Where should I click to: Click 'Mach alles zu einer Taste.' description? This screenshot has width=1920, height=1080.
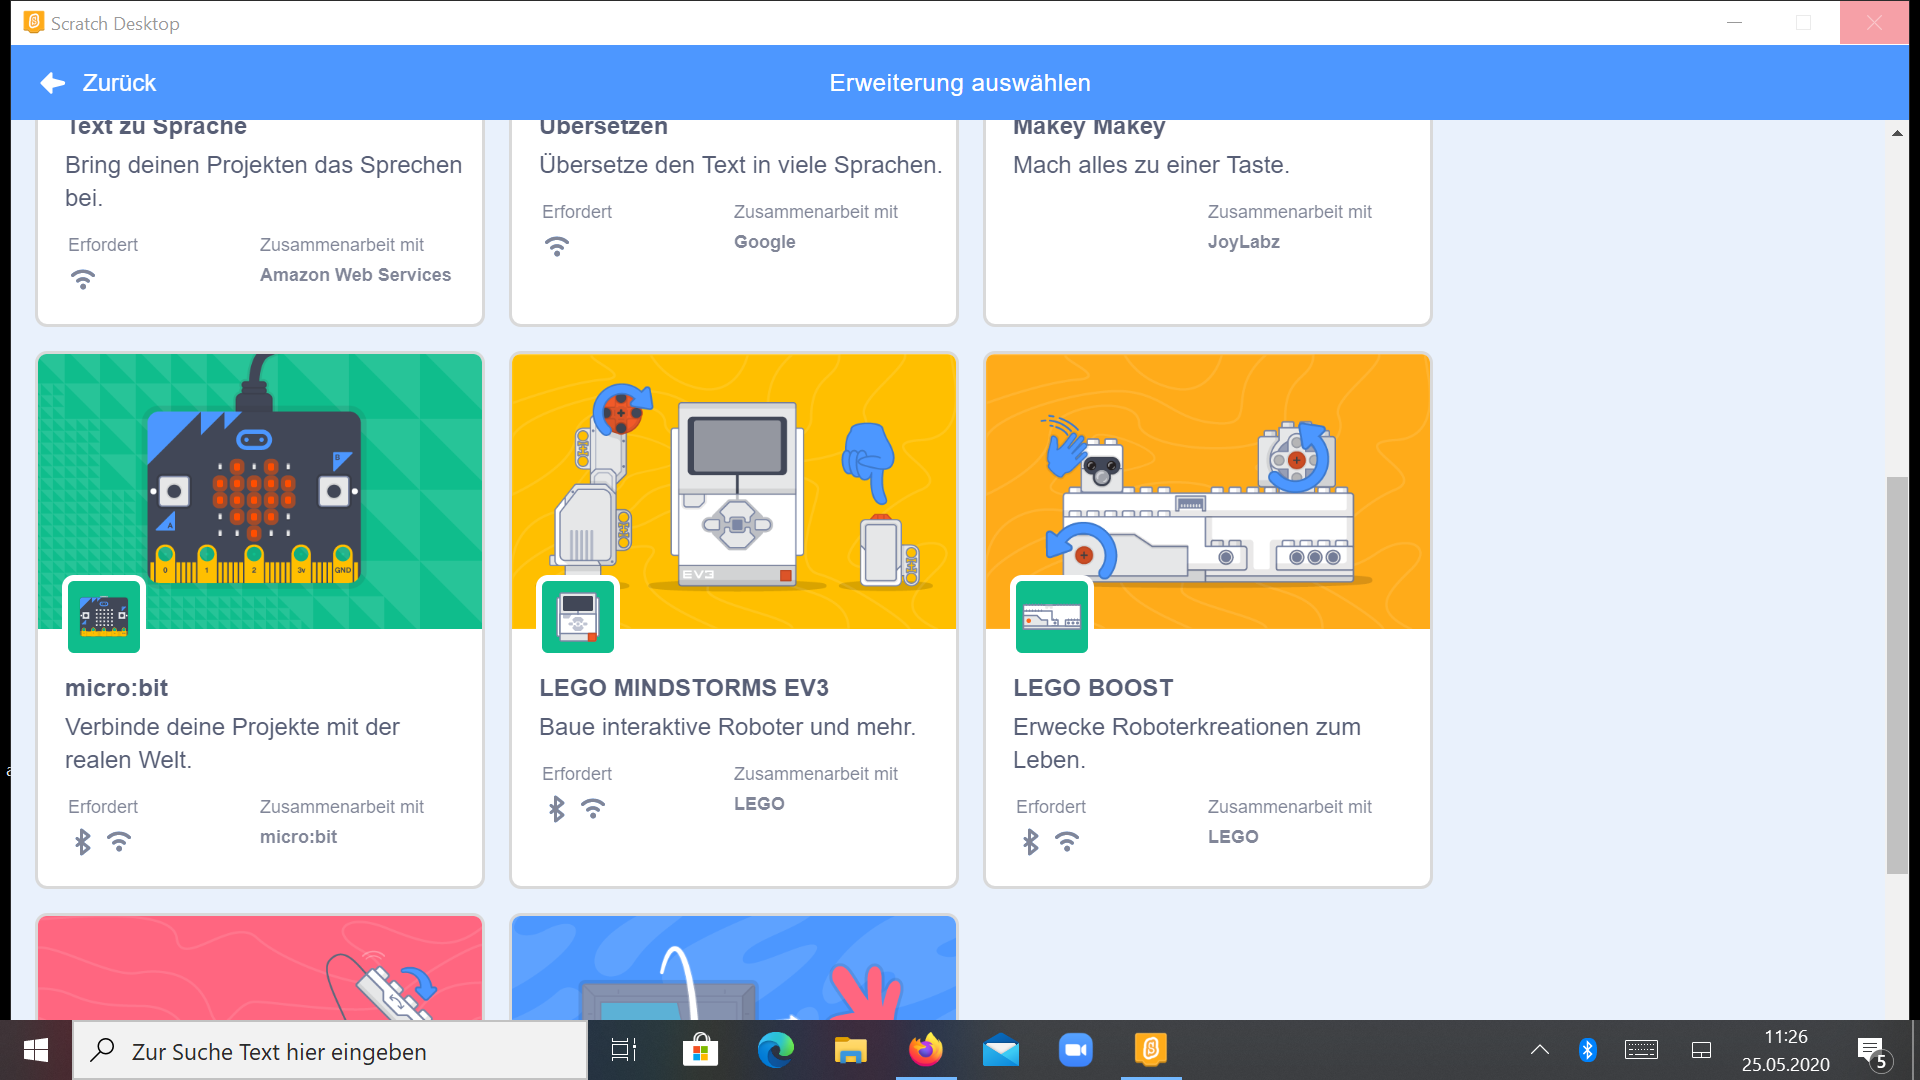pyautogui.click(x=1151, y=165)
